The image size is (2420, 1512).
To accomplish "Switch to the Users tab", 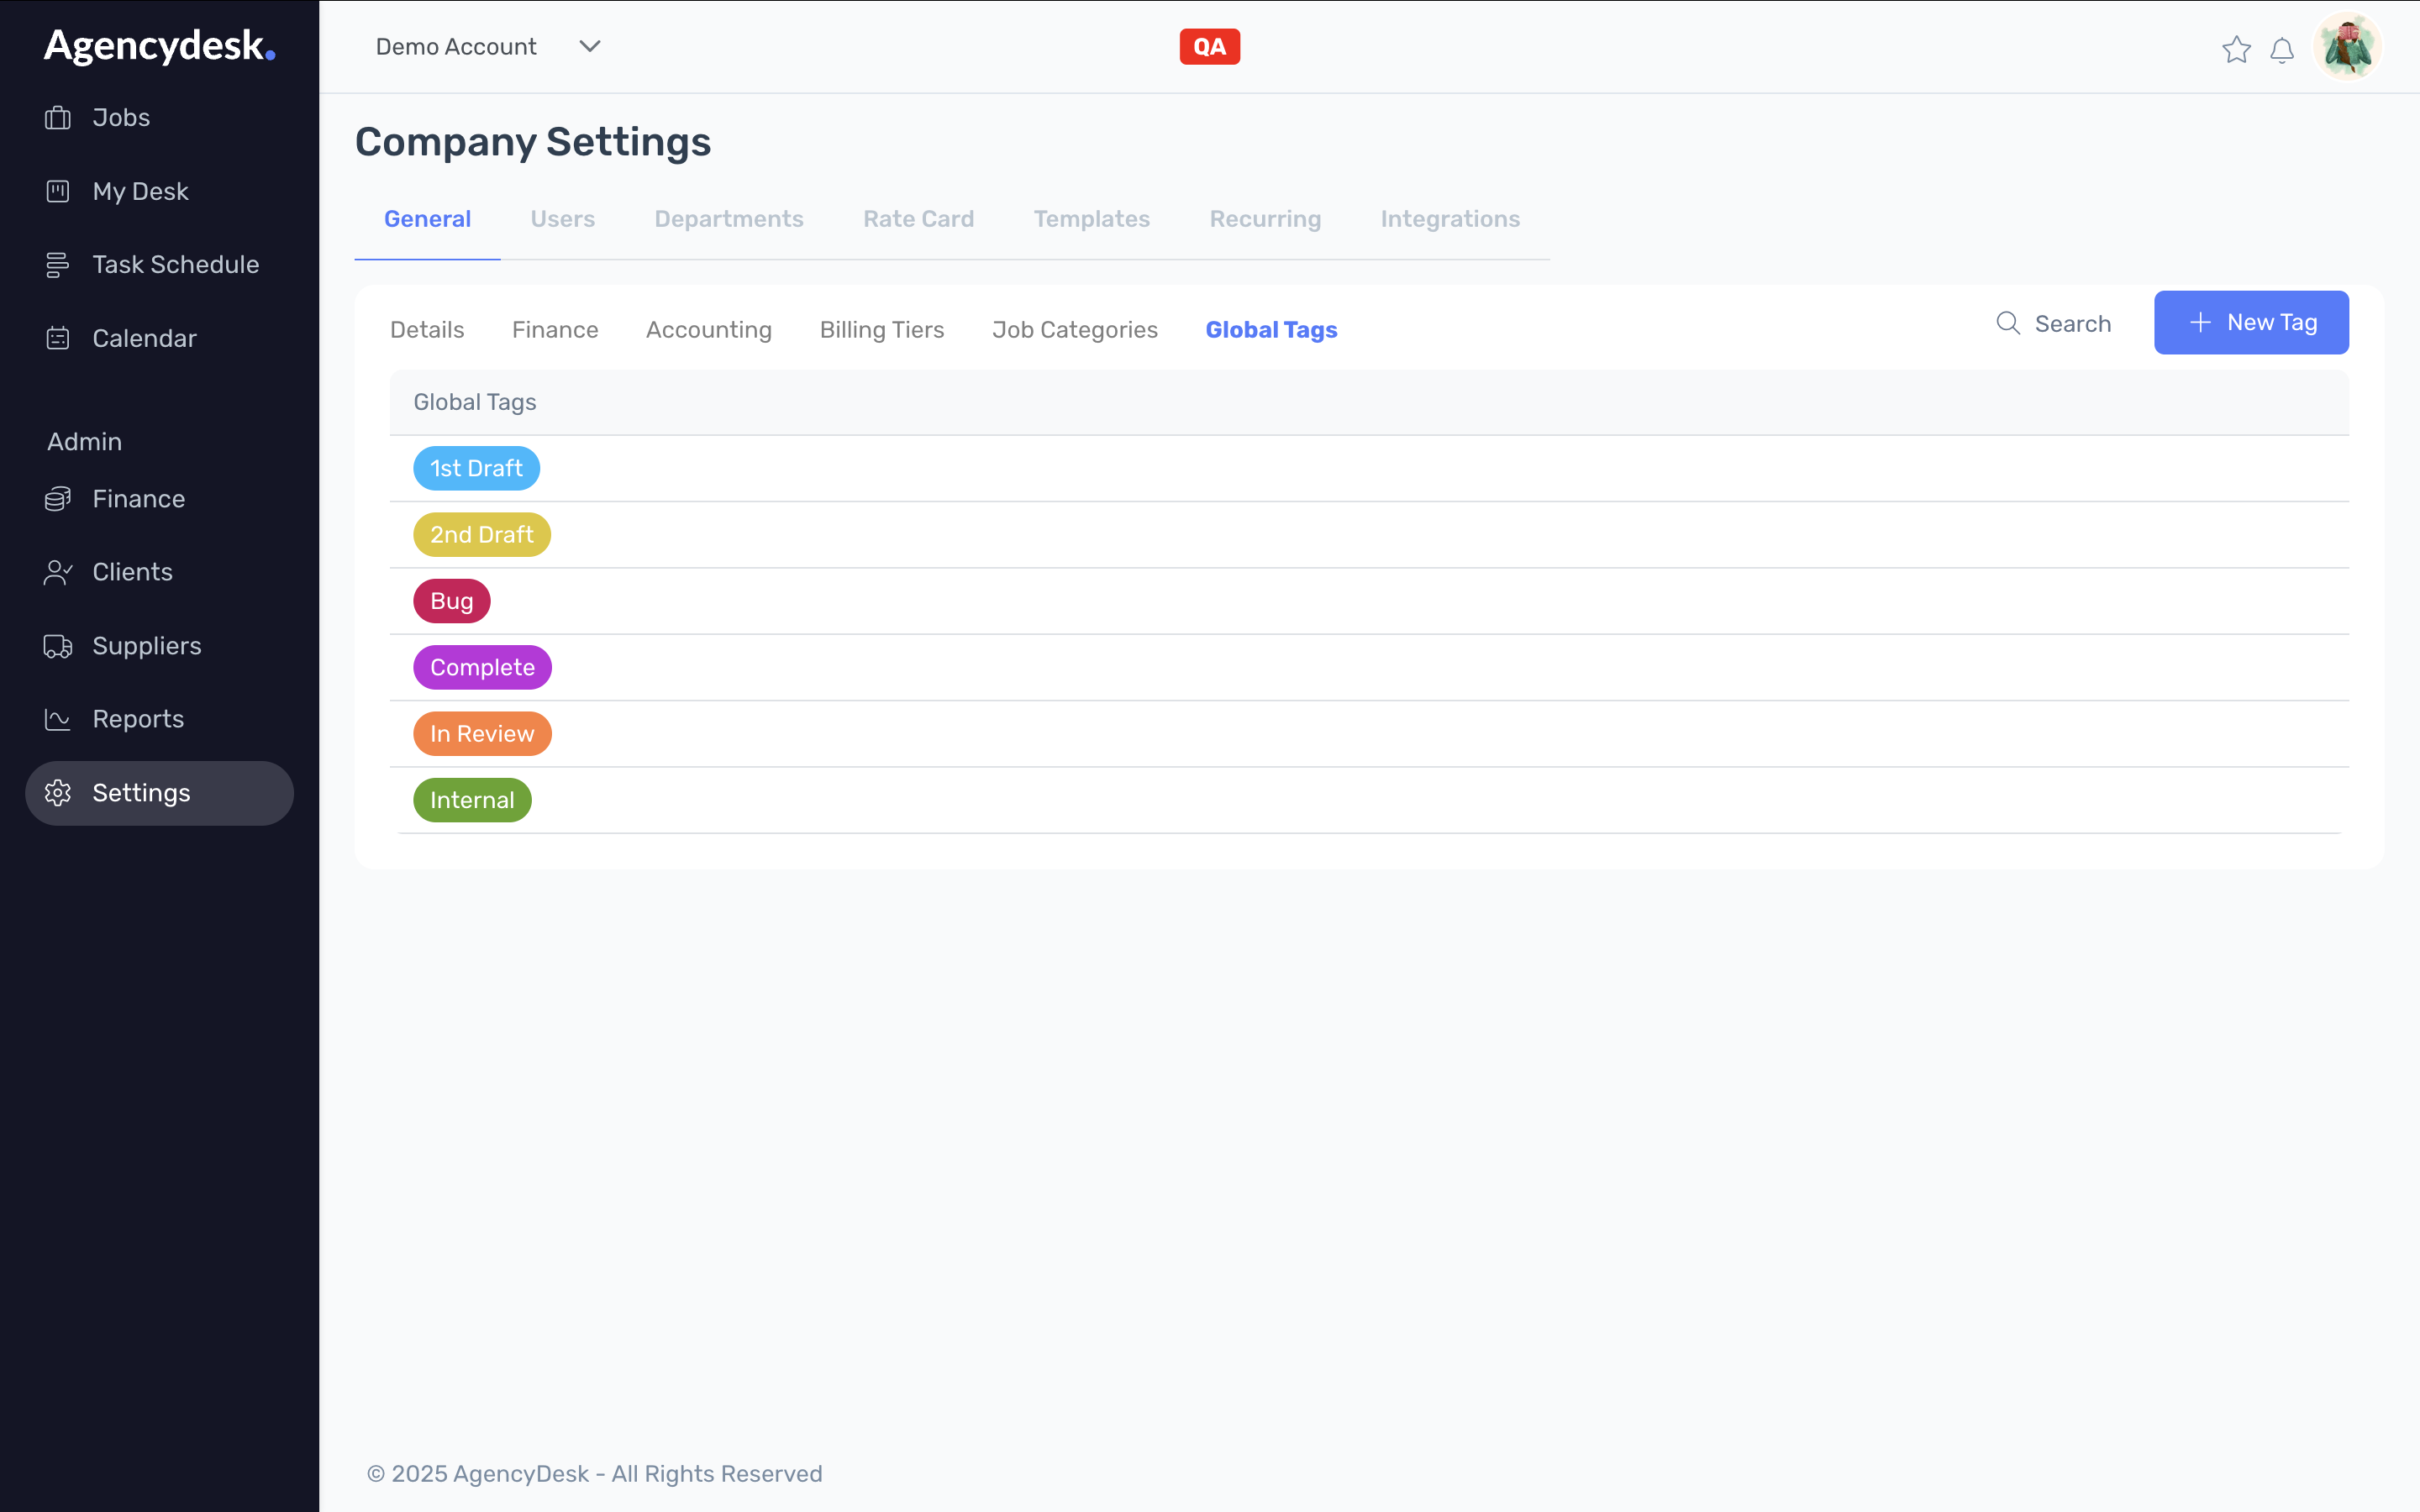I will tap(562, 219).
